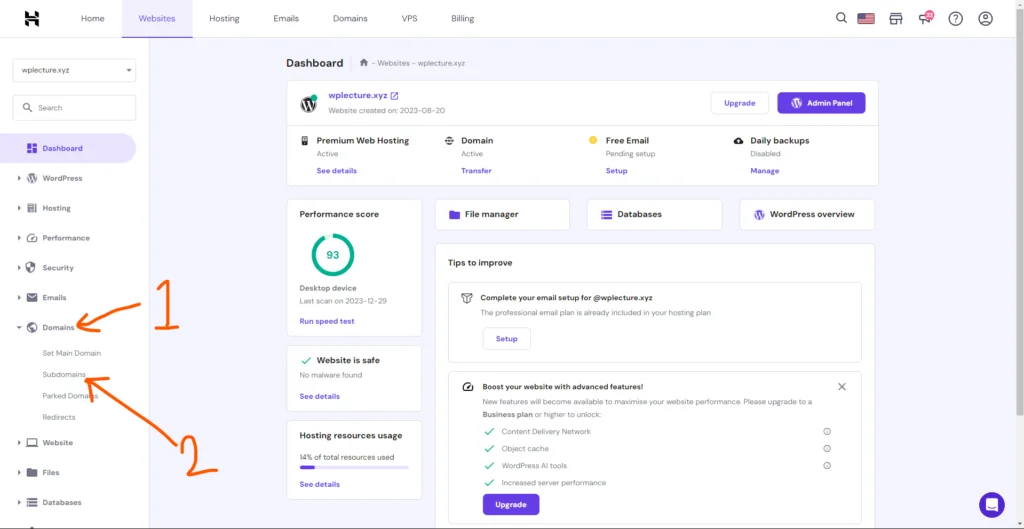The image size is (1024, 529).
Task: Click the Run speed test link
Action: (327, 321)
